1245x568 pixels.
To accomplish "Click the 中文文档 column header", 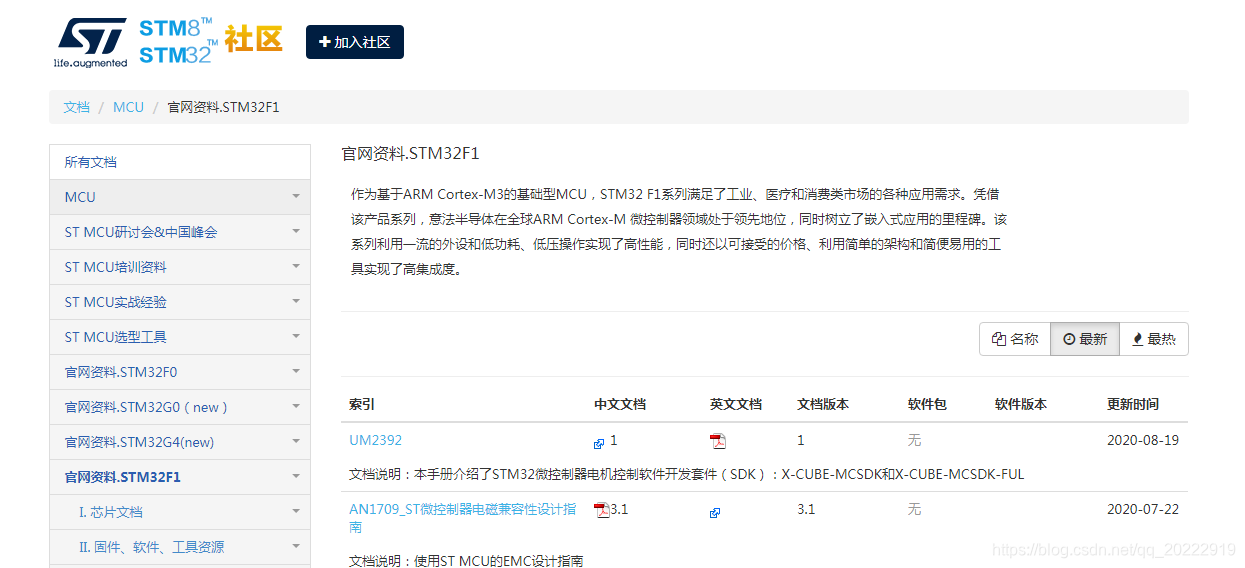I will [620, 404].
